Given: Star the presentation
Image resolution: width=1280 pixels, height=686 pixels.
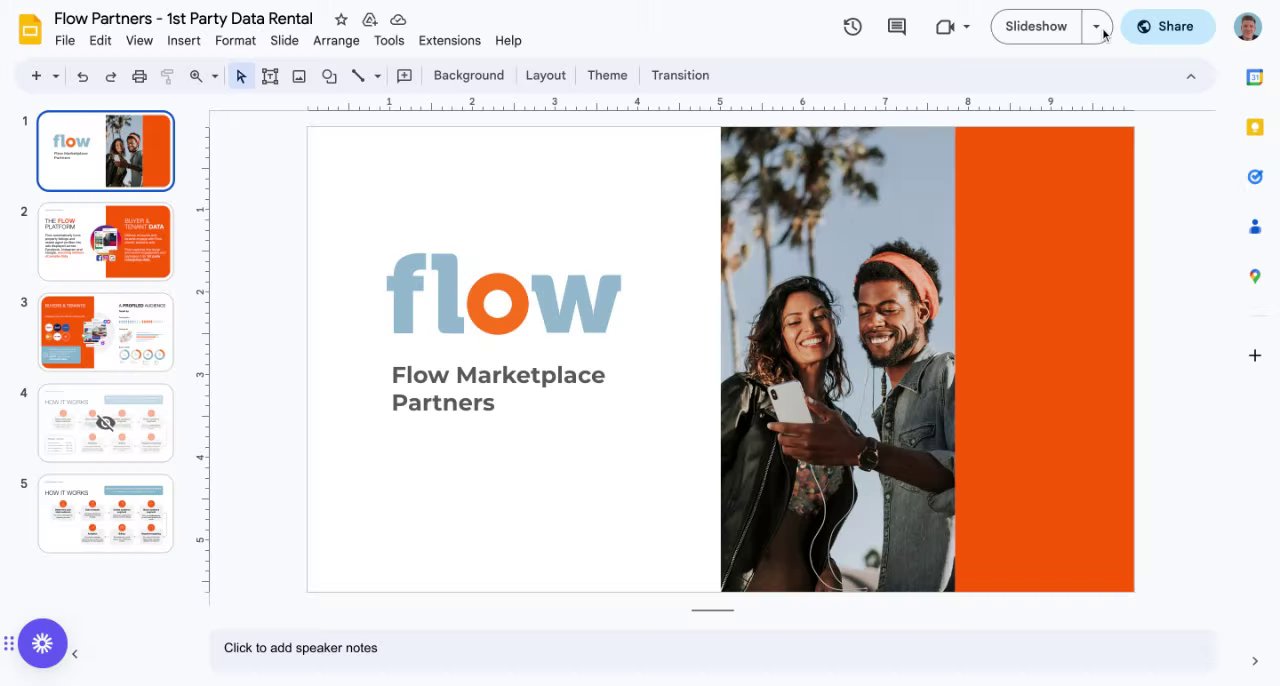Looking at the screenshot, I should tap(341, 19).
